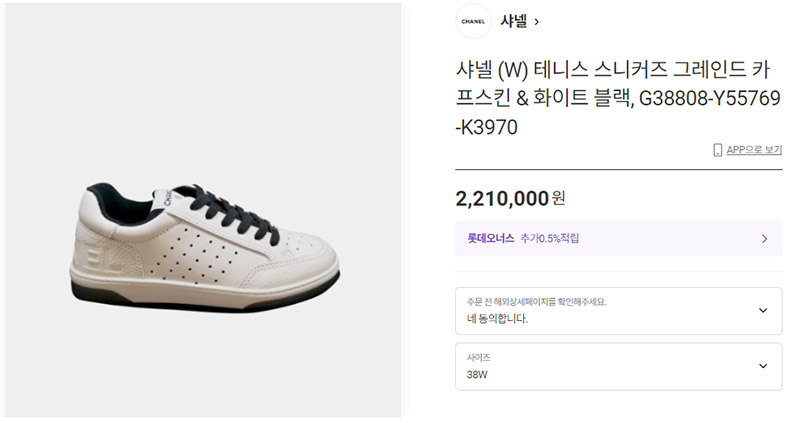Open the APP으로 보기 link
800x423 pixels.
pyautogui.click(x=754, y=150)
